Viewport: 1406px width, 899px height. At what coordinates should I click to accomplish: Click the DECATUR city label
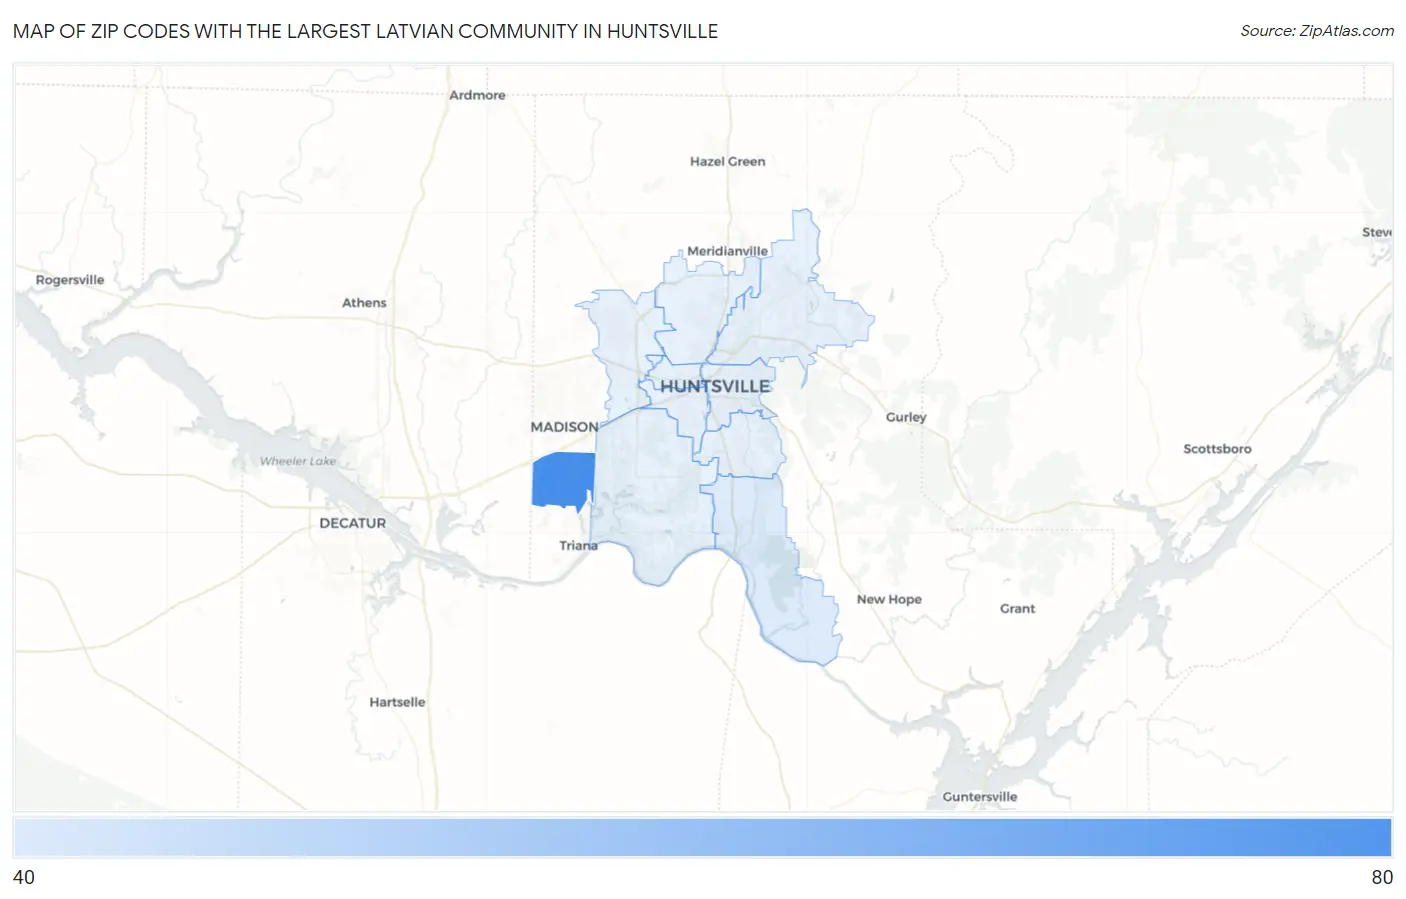click(352, 523)
